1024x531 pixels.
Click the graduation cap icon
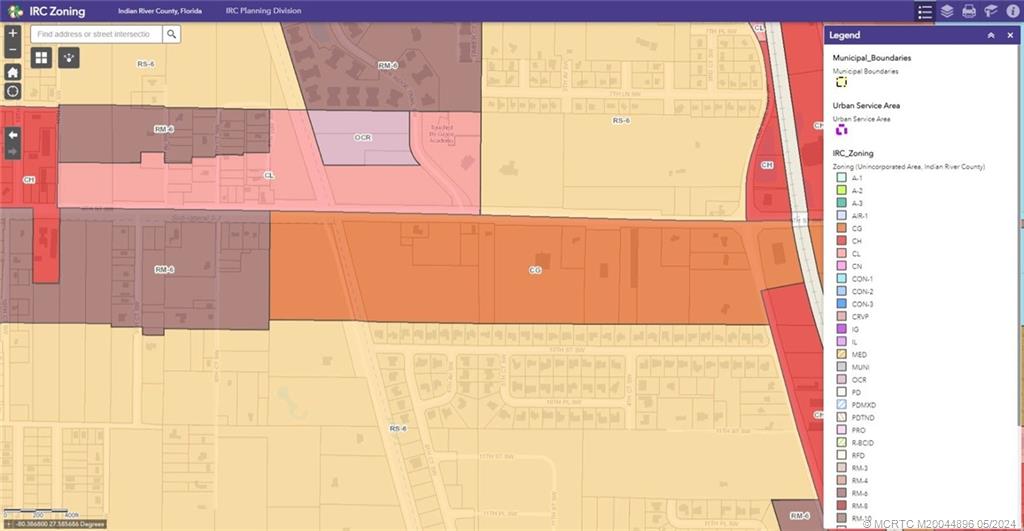[990, 11]
